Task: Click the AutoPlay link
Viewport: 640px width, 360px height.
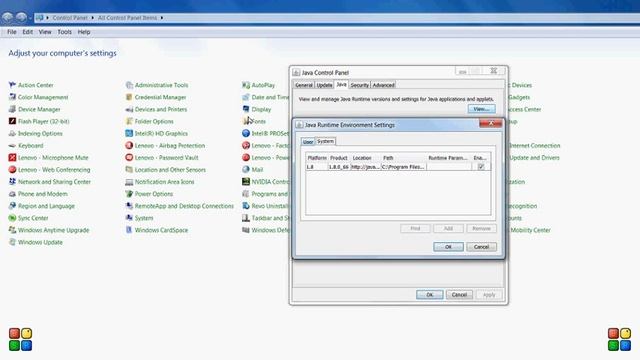Action: tap(263, 85)
